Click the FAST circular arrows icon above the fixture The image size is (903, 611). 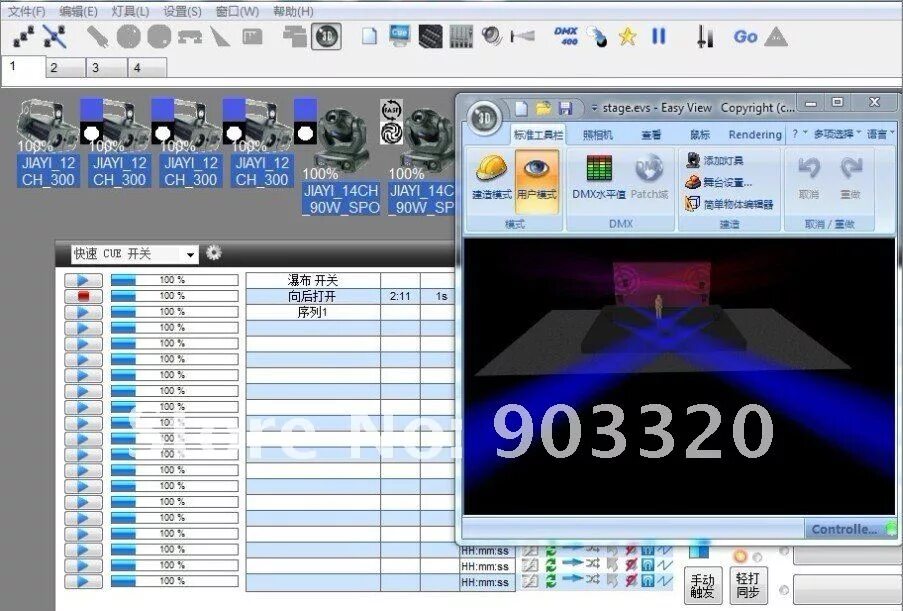[x=391, y=109]
